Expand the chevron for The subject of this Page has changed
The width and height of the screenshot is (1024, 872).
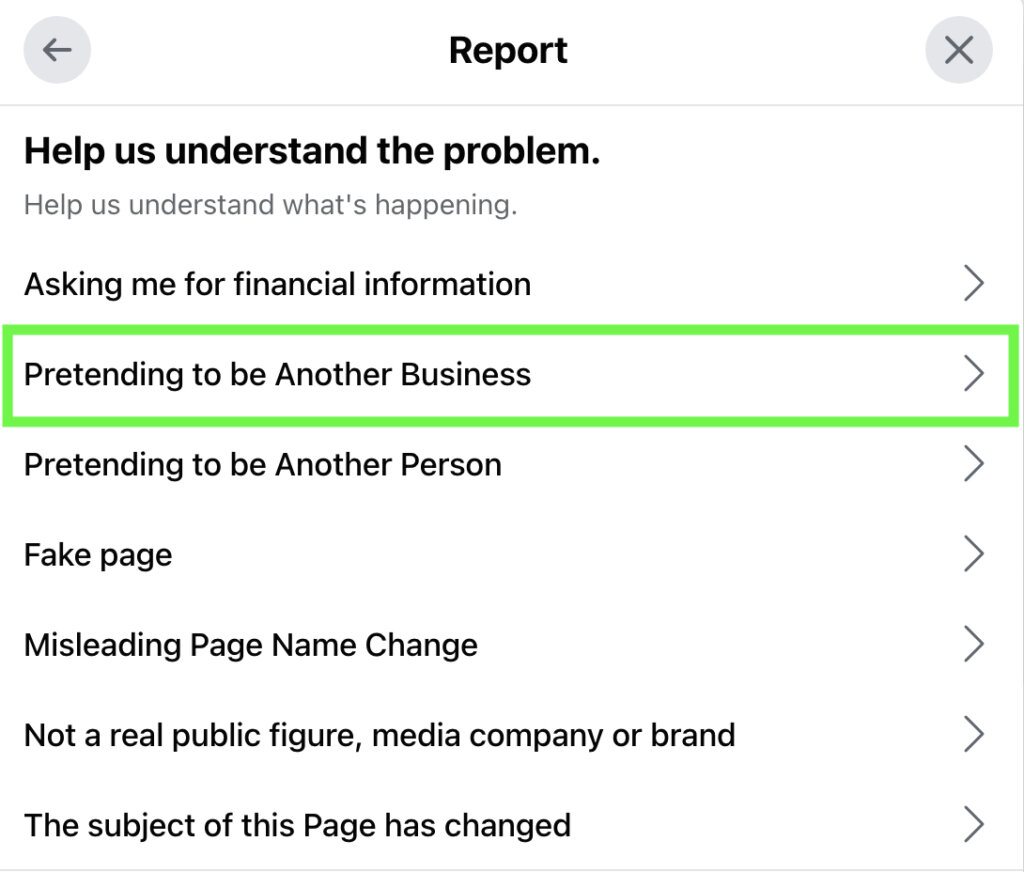[x=973, y=824]
